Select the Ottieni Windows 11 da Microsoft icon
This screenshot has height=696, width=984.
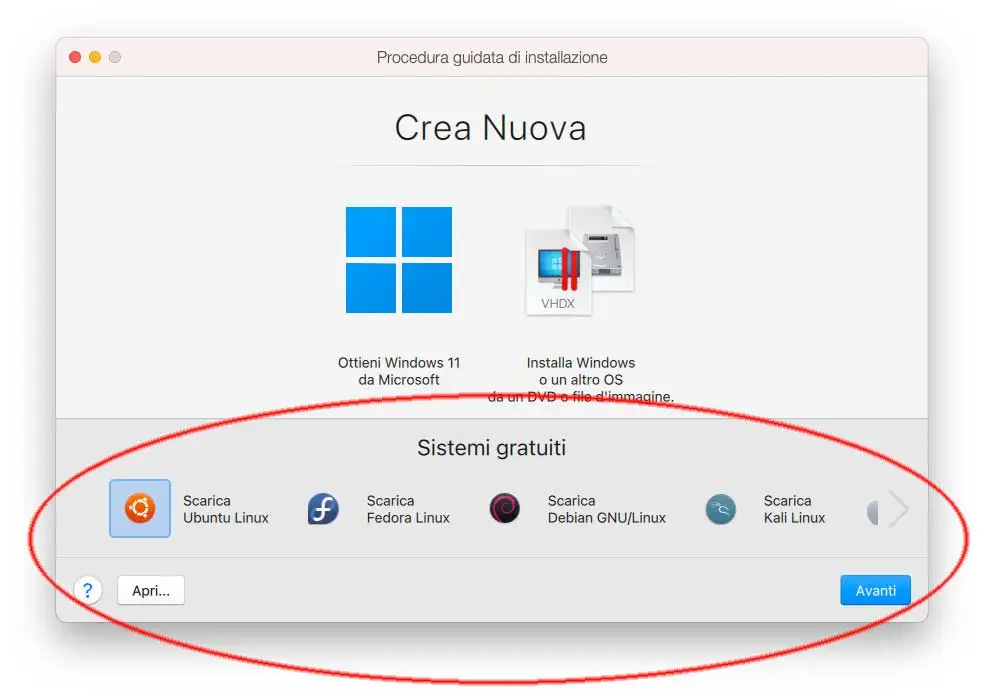click(x=399, y=259)
